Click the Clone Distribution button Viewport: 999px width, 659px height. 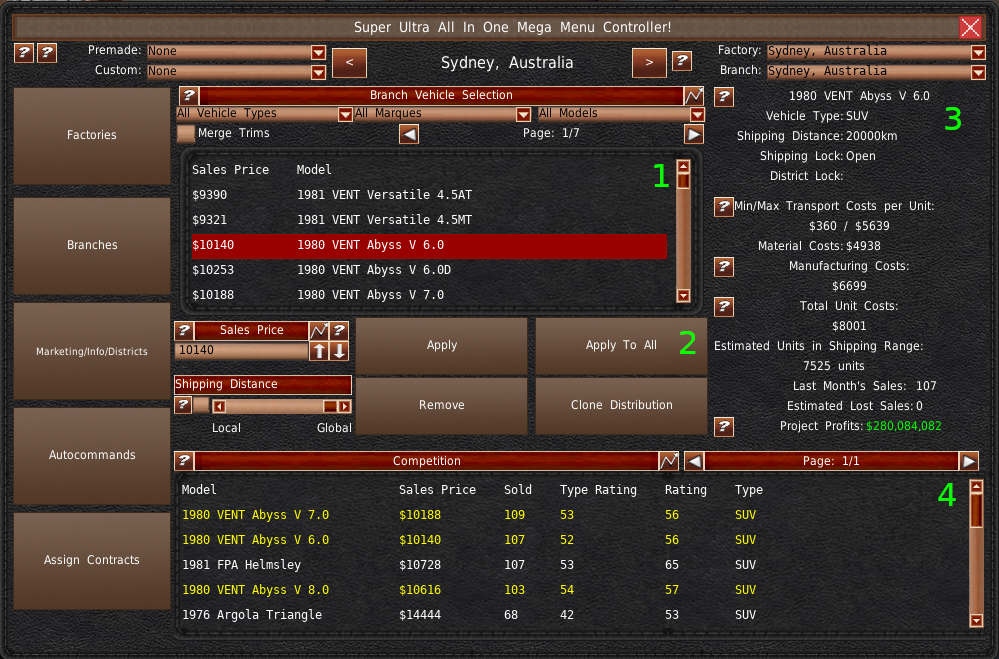point(621,406)
